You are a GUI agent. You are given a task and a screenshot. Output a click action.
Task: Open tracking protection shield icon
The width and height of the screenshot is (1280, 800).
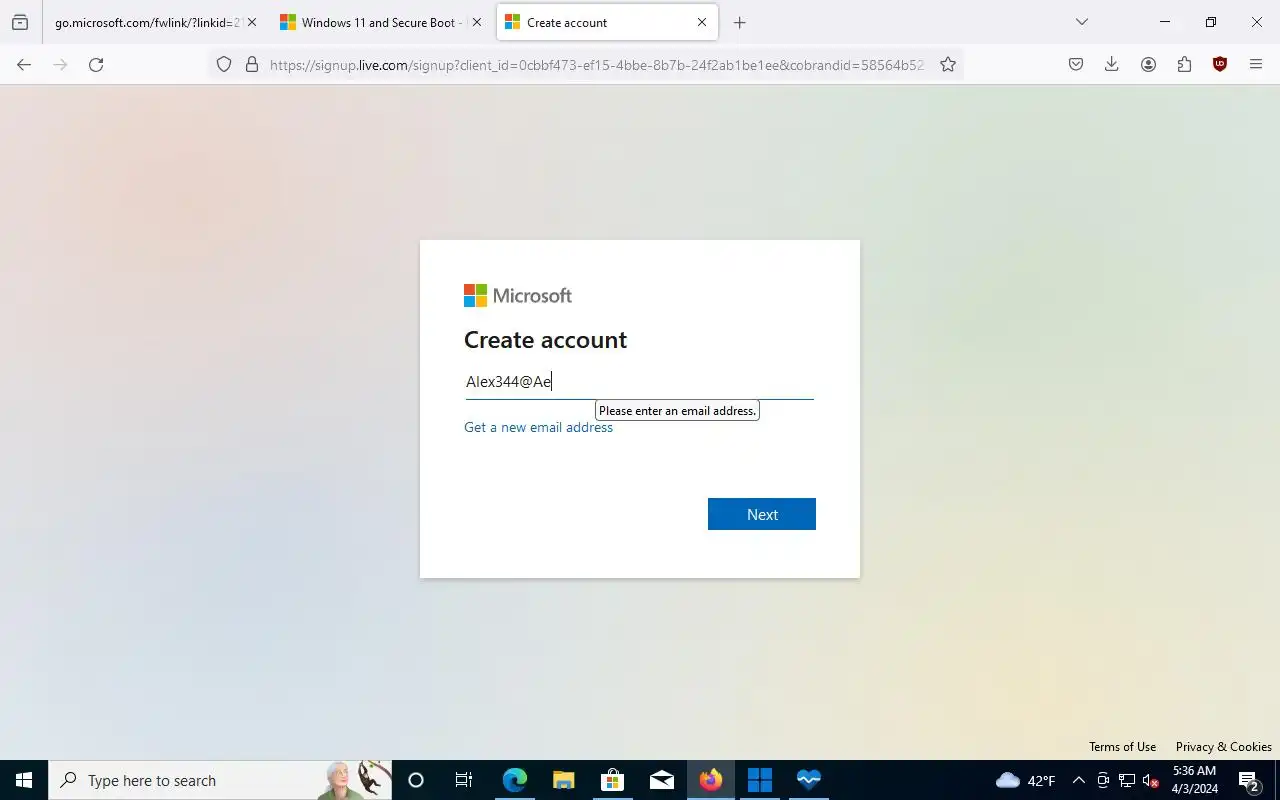(x=224, y=64)
